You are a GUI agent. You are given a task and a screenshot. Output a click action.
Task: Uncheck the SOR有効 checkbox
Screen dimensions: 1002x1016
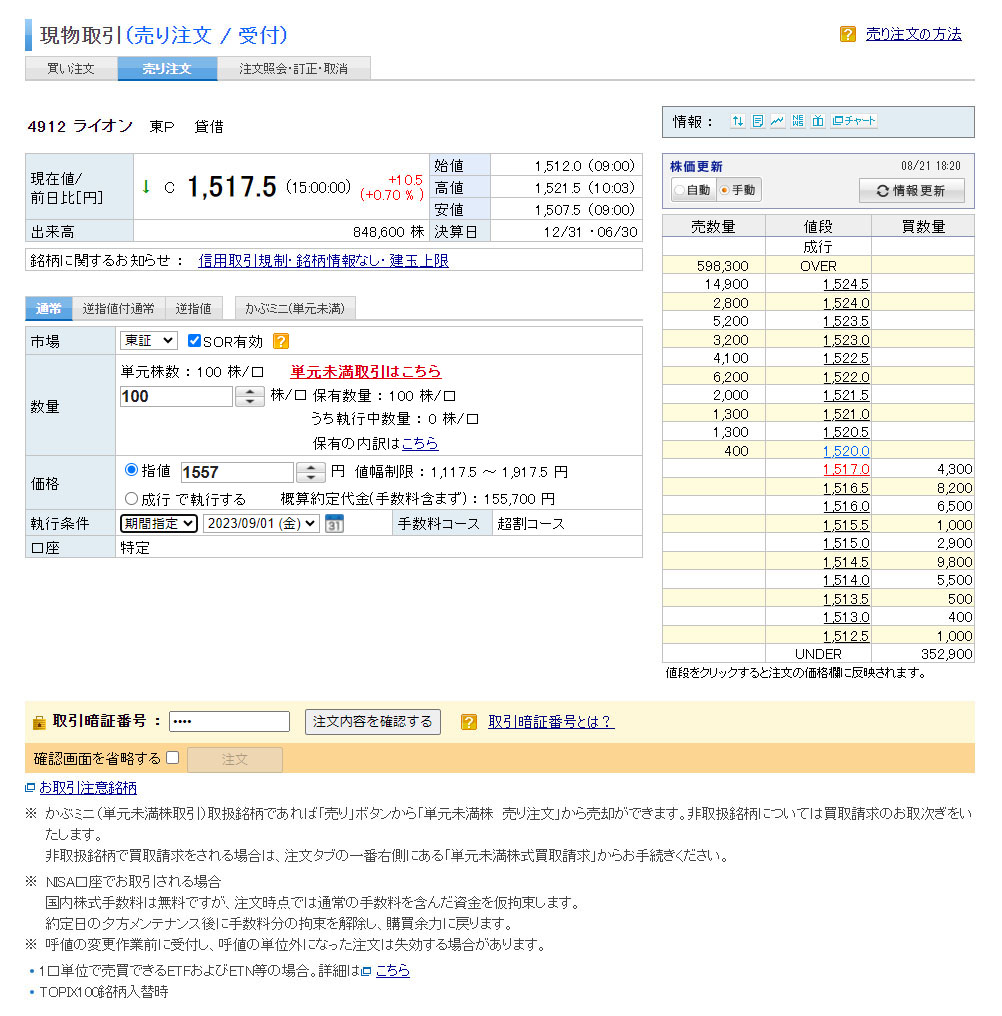tap(194, 341)
